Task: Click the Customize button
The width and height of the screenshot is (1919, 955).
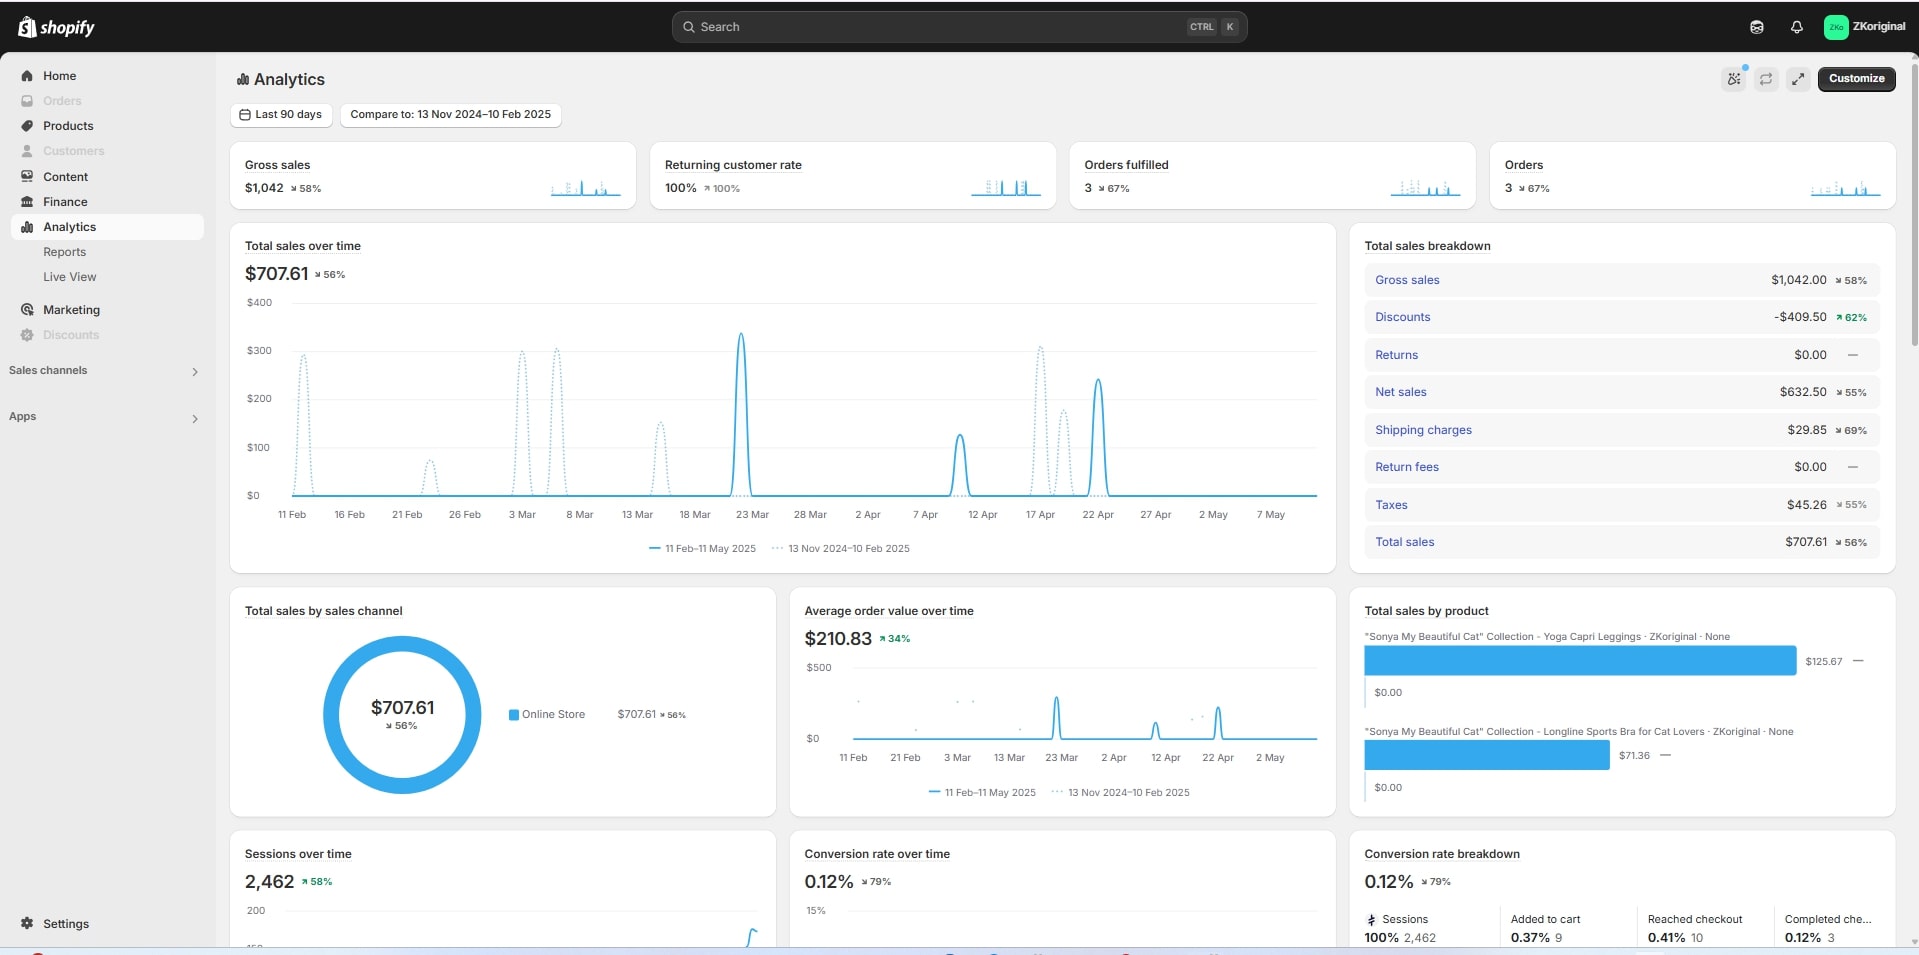Action: pyautogui.click(x=1855, y=79)
